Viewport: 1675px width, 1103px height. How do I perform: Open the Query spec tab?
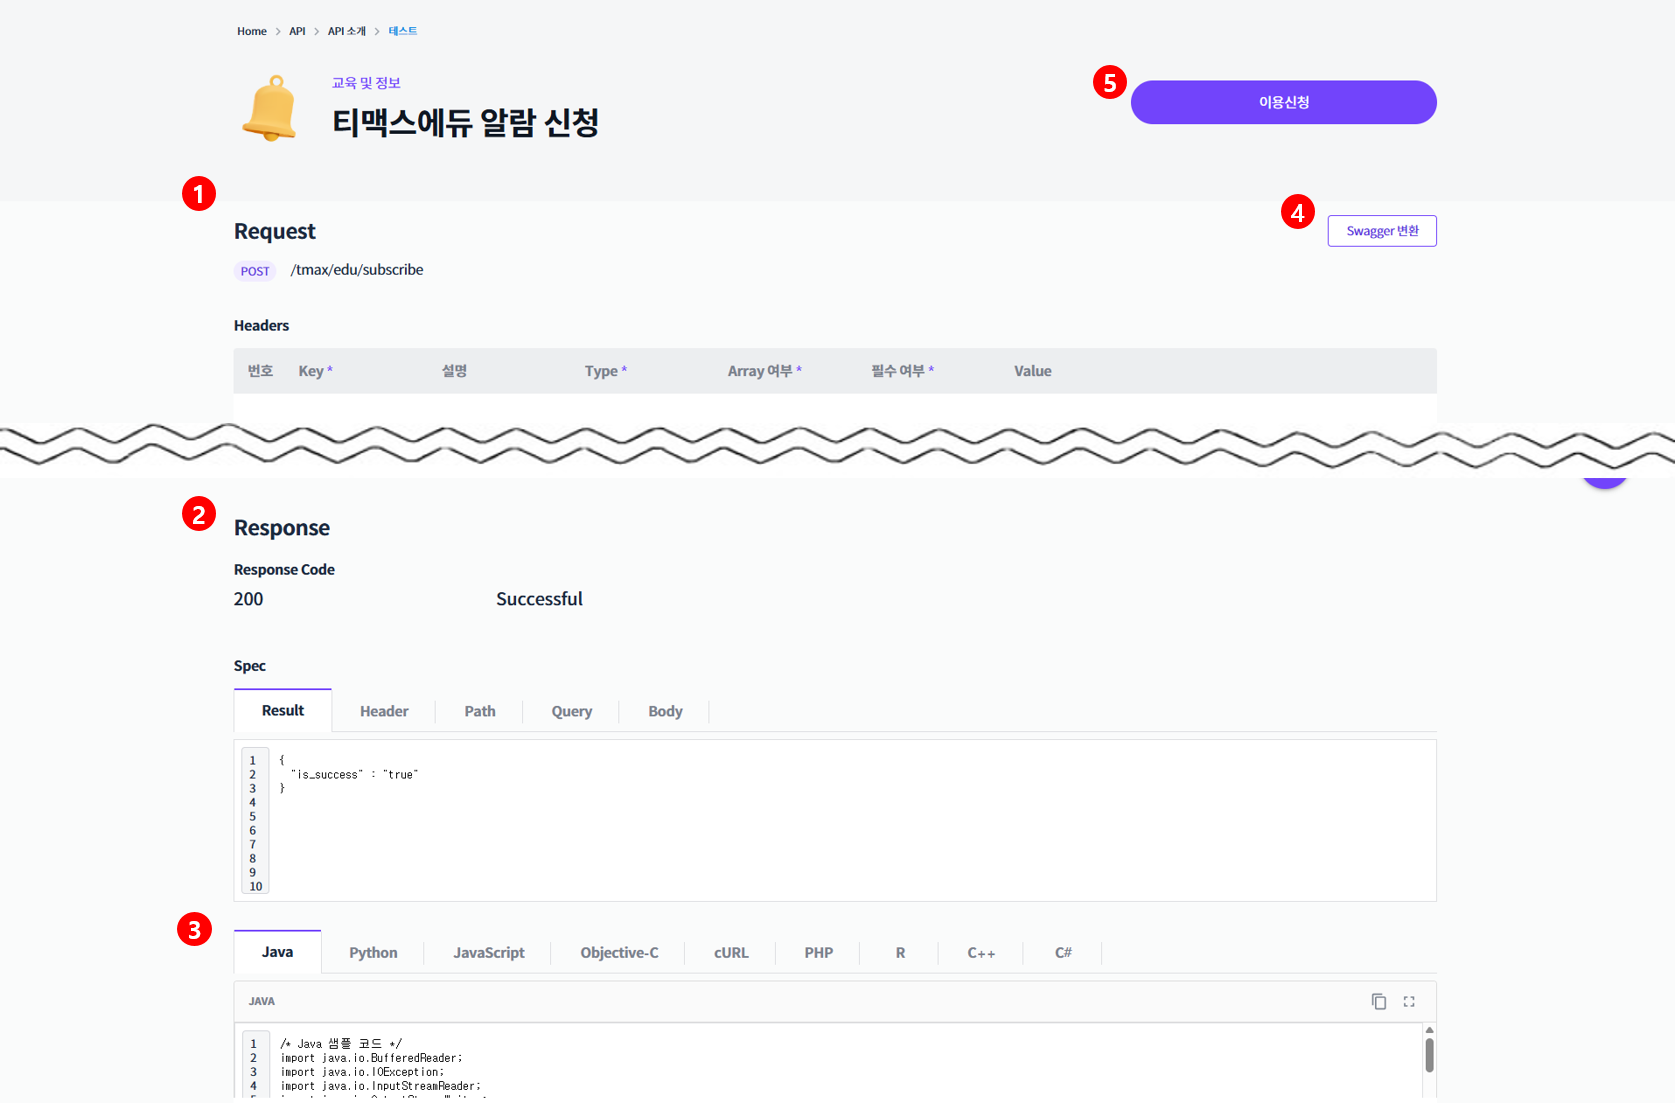(572, 711)
